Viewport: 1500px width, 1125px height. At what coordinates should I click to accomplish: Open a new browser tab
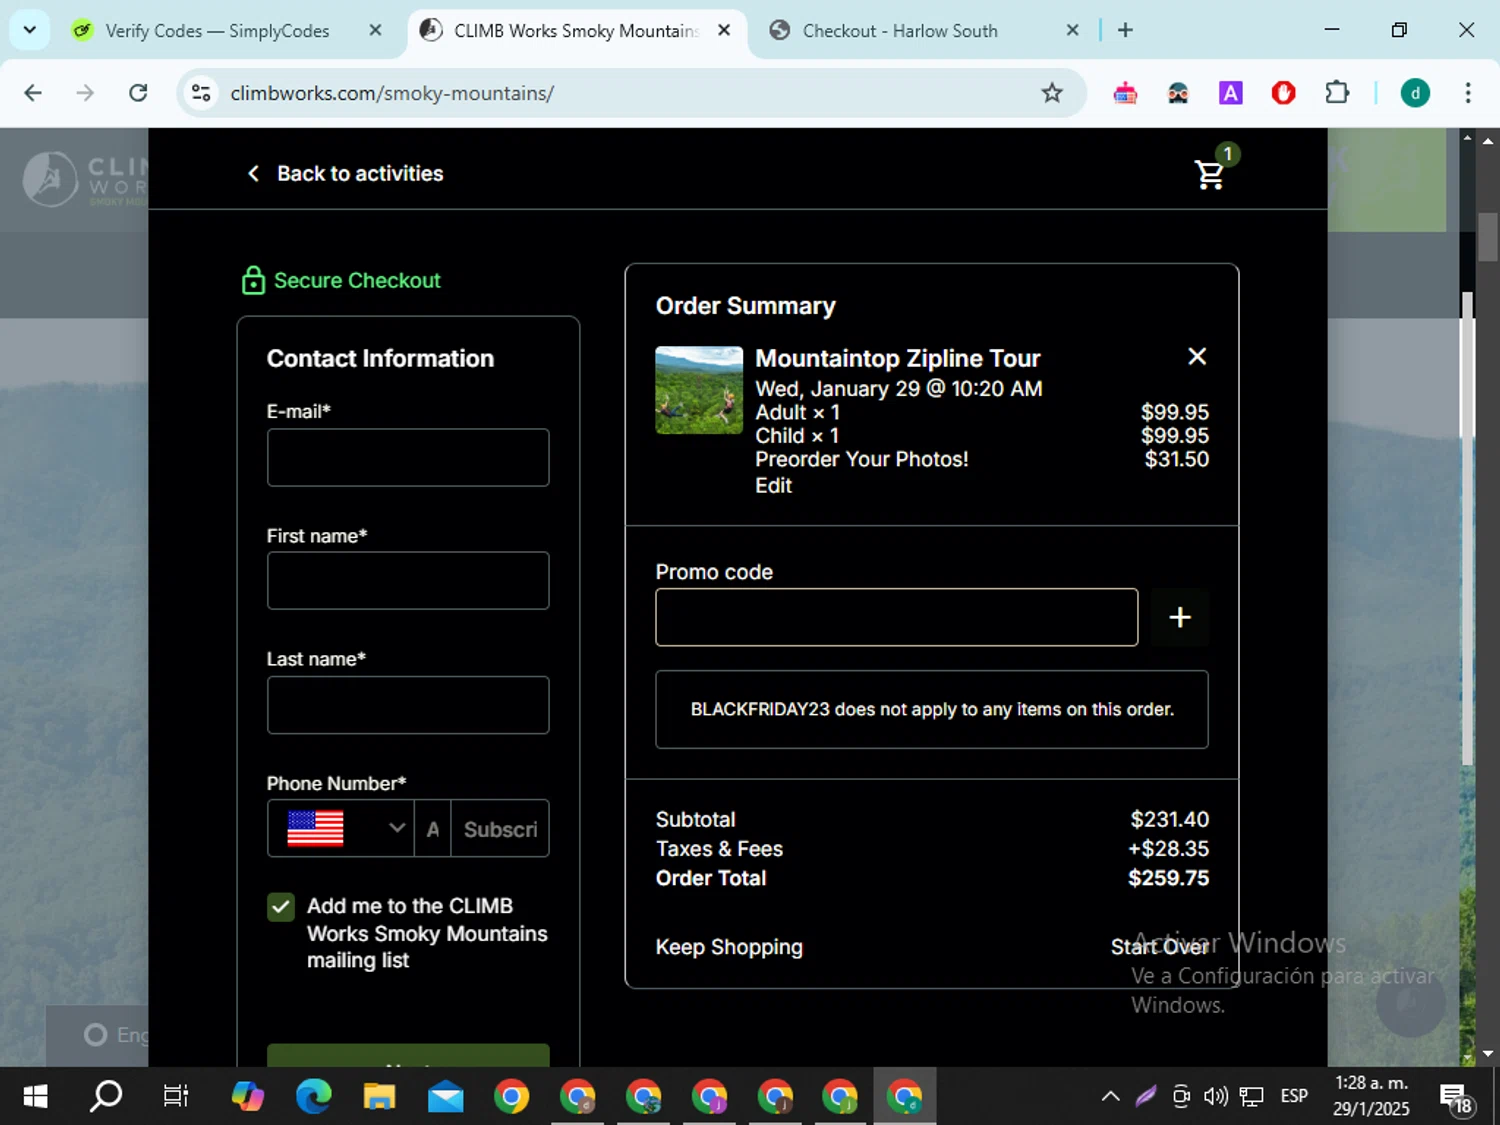tap(1125, 30)
